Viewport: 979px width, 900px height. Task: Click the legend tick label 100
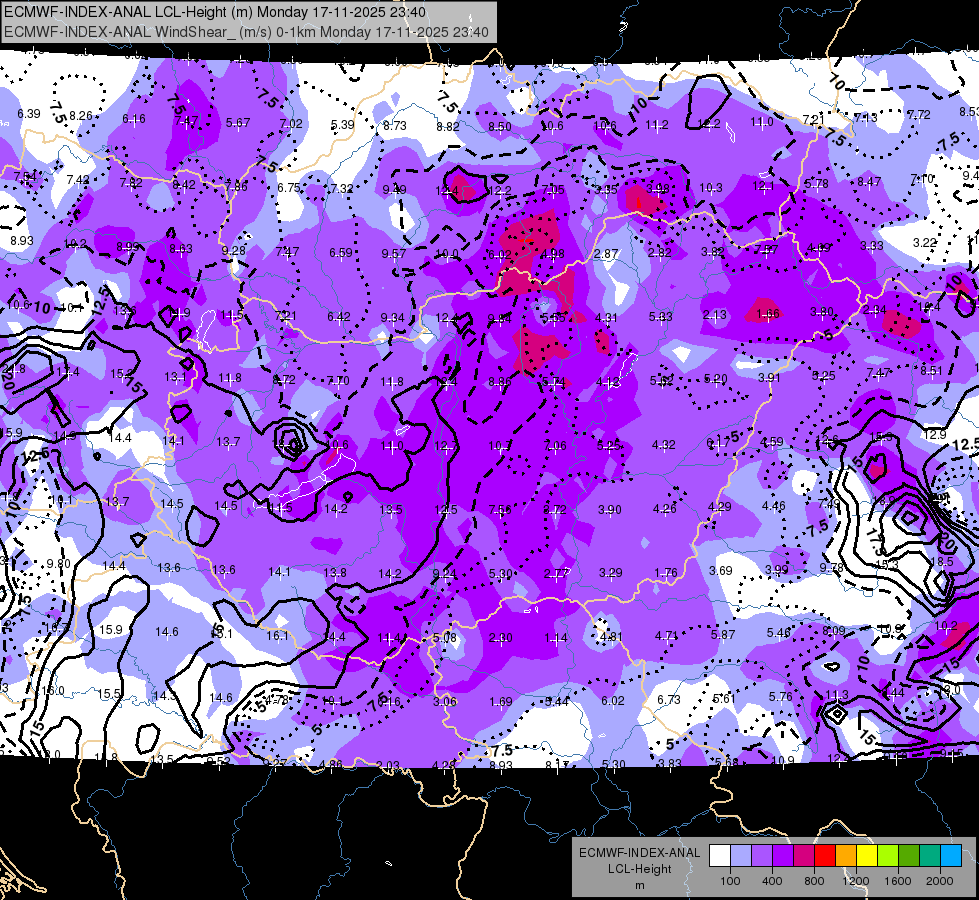[730, 881]
